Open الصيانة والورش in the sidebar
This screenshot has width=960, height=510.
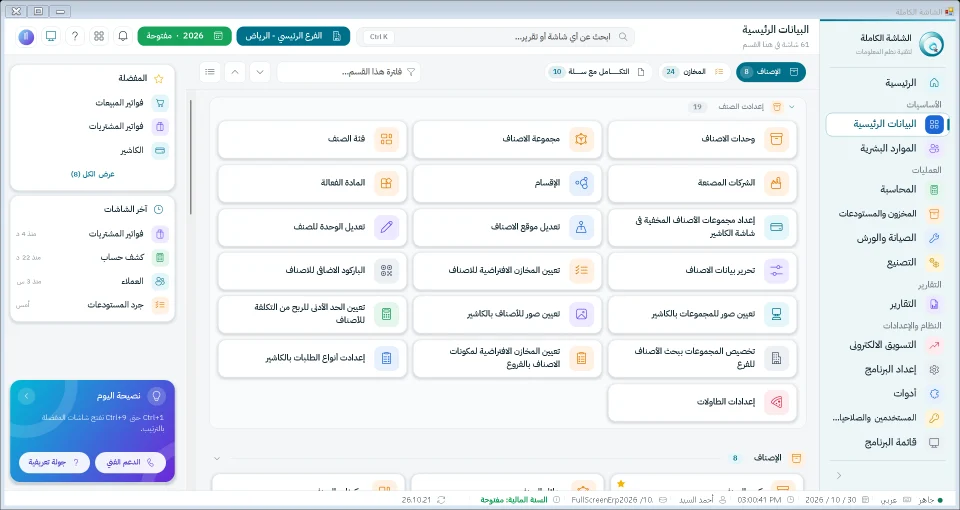pyautogui.click(x=888, y=238)
